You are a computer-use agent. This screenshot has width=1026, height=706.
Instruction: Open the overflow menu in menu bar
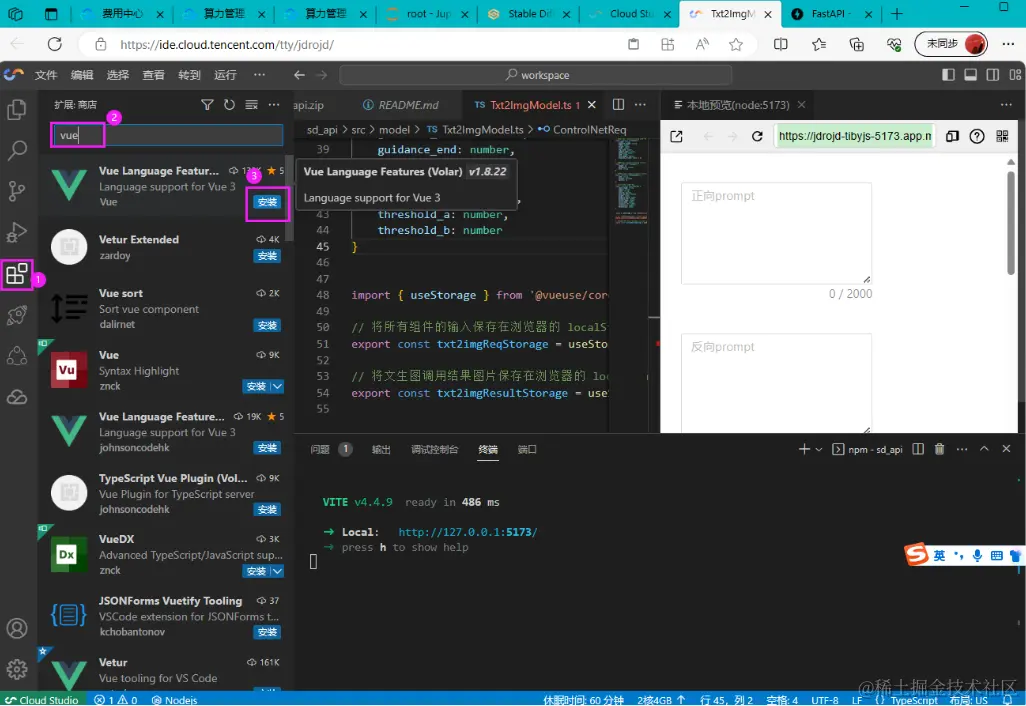[260, 75]
